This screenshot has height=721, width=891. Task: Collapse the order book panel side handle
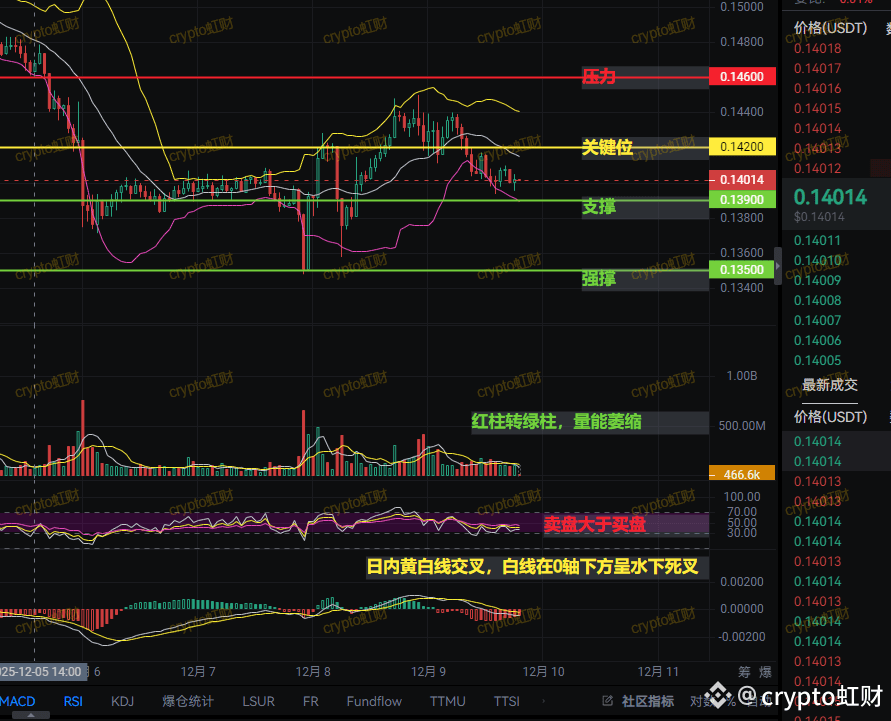click(778, 265)
